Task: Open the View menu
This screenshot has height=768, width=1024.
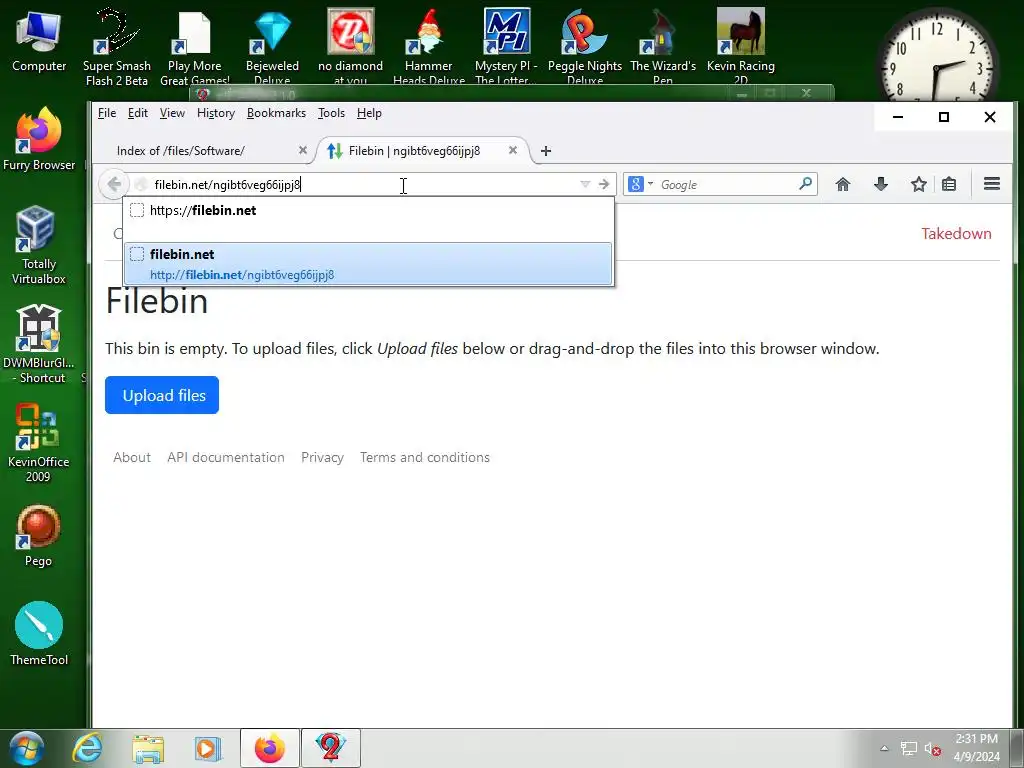Action: point(172,113)
